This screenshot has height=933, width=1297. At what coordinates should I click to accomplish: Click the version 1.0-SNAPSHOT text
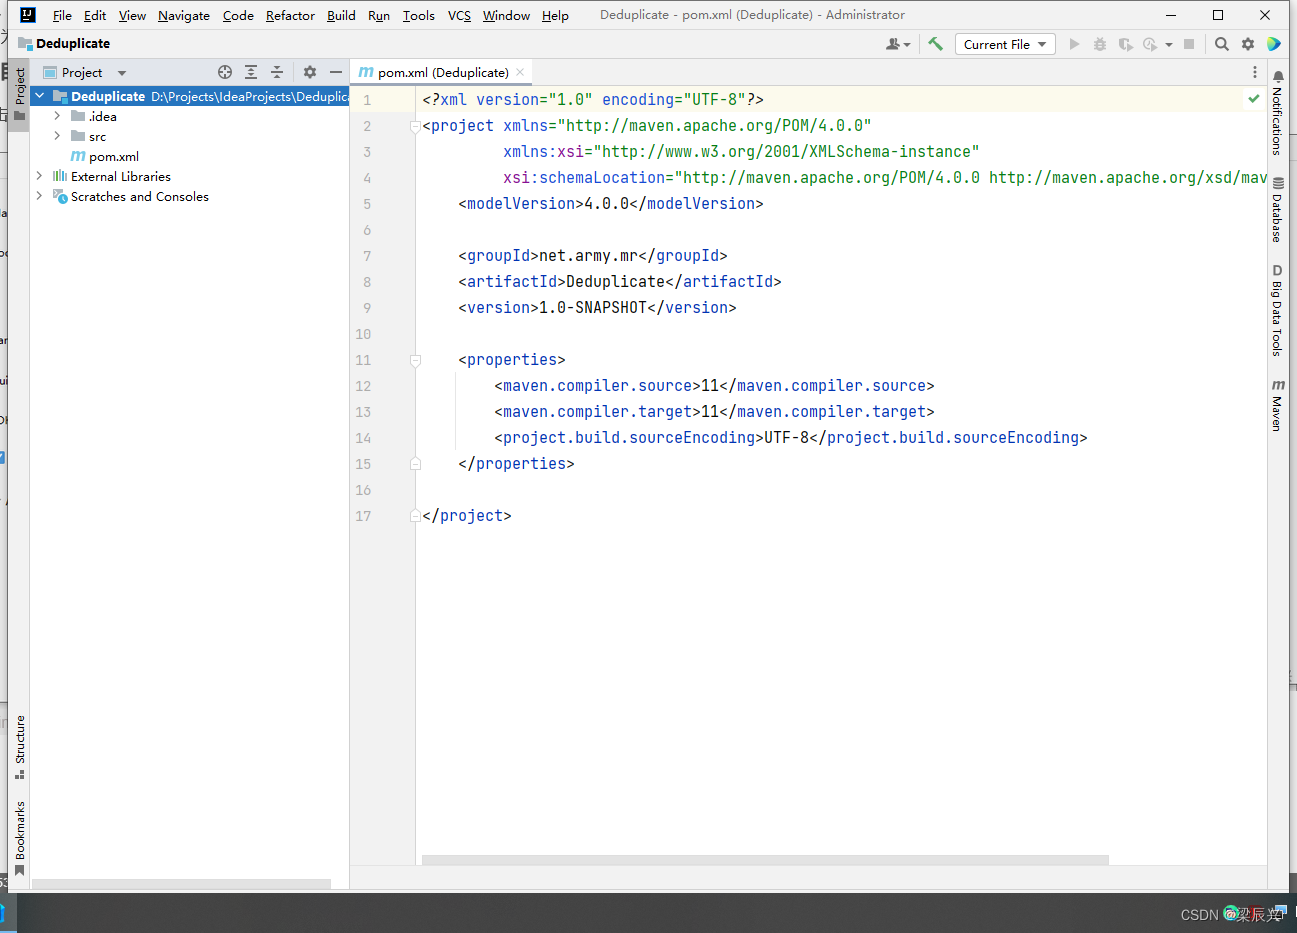[593, 308]
